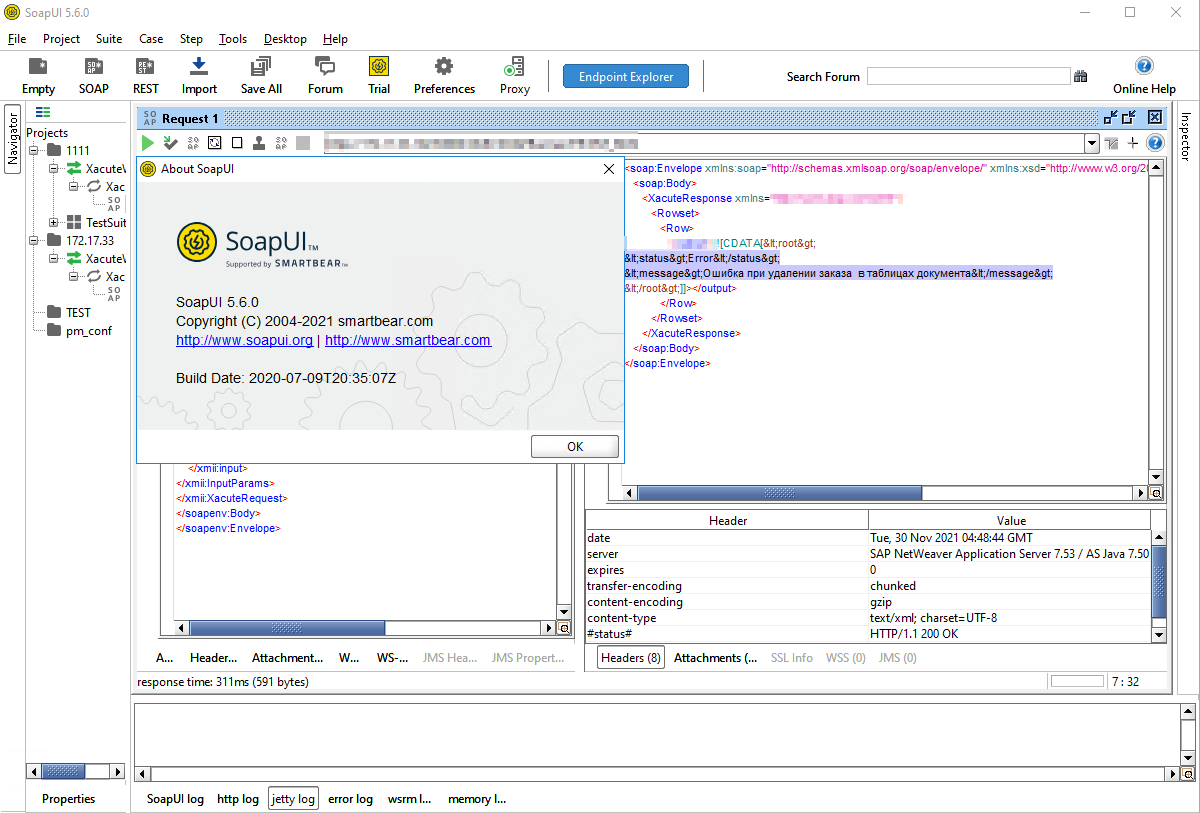Click the Import toolbar icon
The width and height of the screenshot is (1200, 813).
[x=199, y=67]
